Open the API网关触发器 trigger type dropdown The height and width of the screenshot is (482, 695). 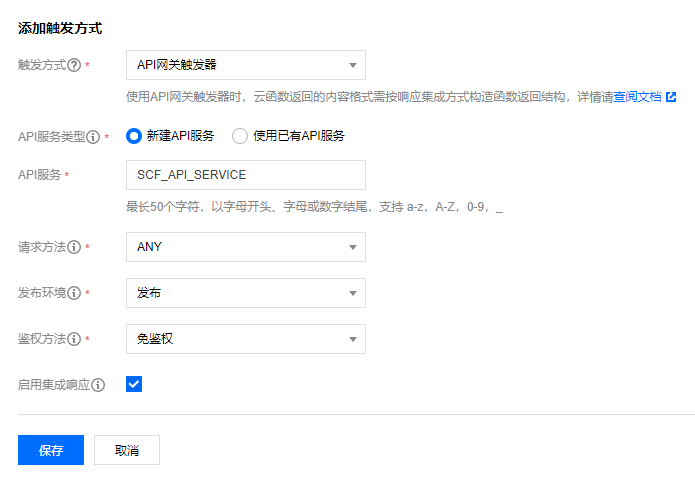click(x=245, y=65)
